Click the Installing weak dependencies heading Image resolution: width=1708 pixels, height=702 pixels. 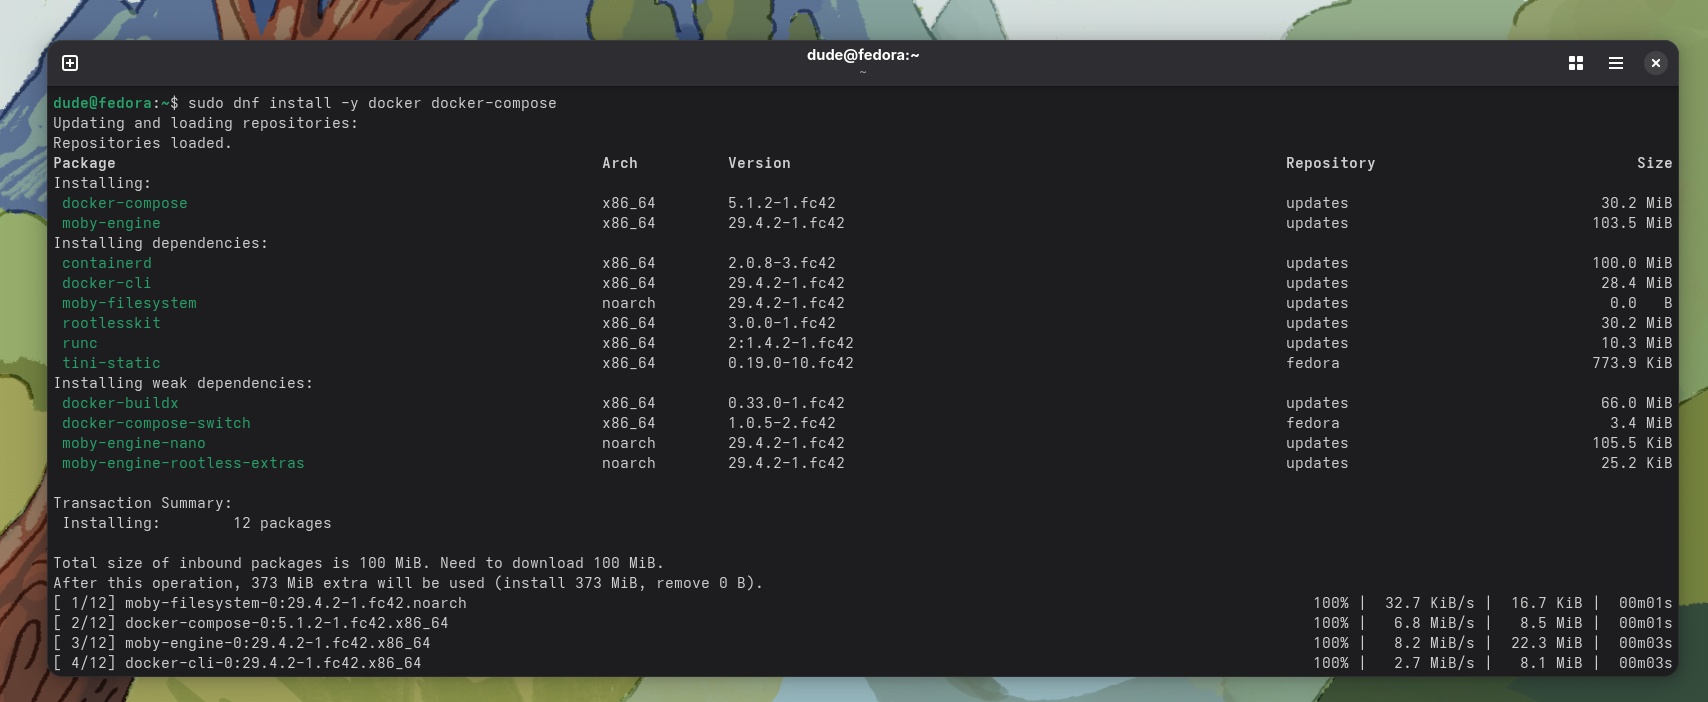[x=183, y=383]
